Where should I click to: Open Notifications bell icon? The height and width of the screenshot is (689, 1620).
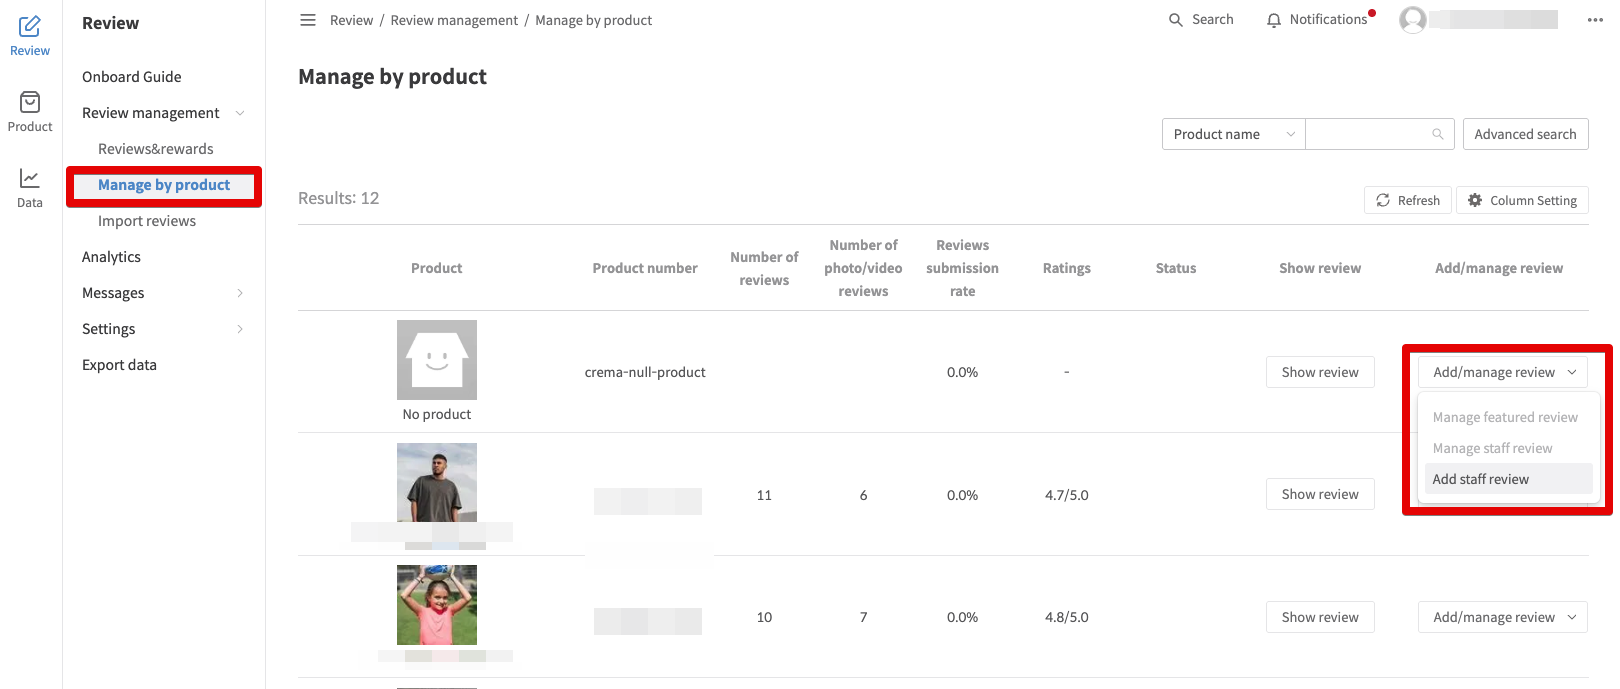click(x=1273, y=20)
